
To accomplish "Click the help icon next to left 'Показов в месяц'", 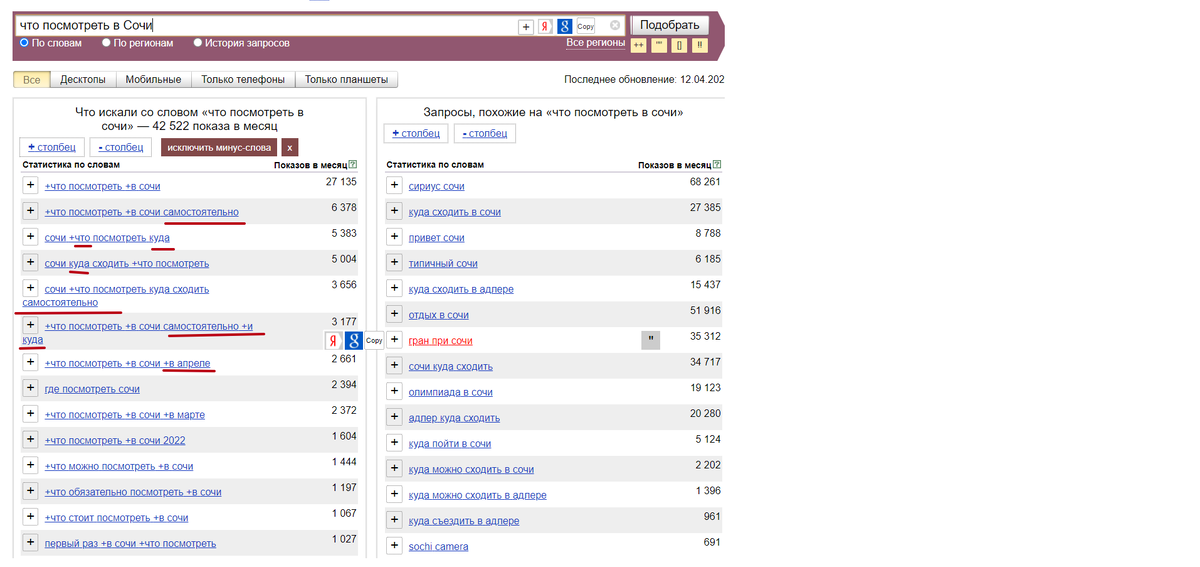I will click(353, 164).
